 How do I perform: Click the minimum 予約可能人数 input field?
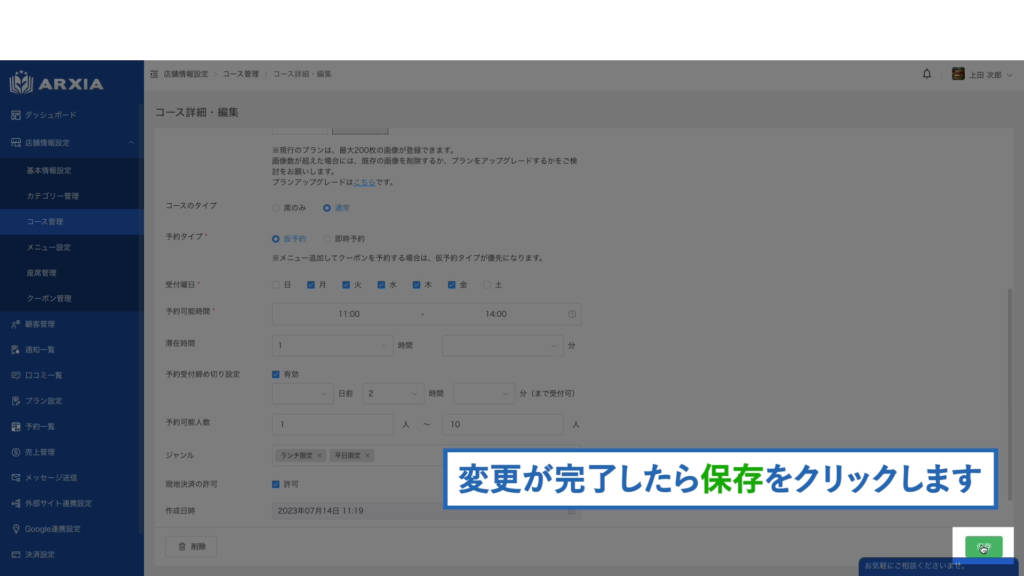click(332, 424)
